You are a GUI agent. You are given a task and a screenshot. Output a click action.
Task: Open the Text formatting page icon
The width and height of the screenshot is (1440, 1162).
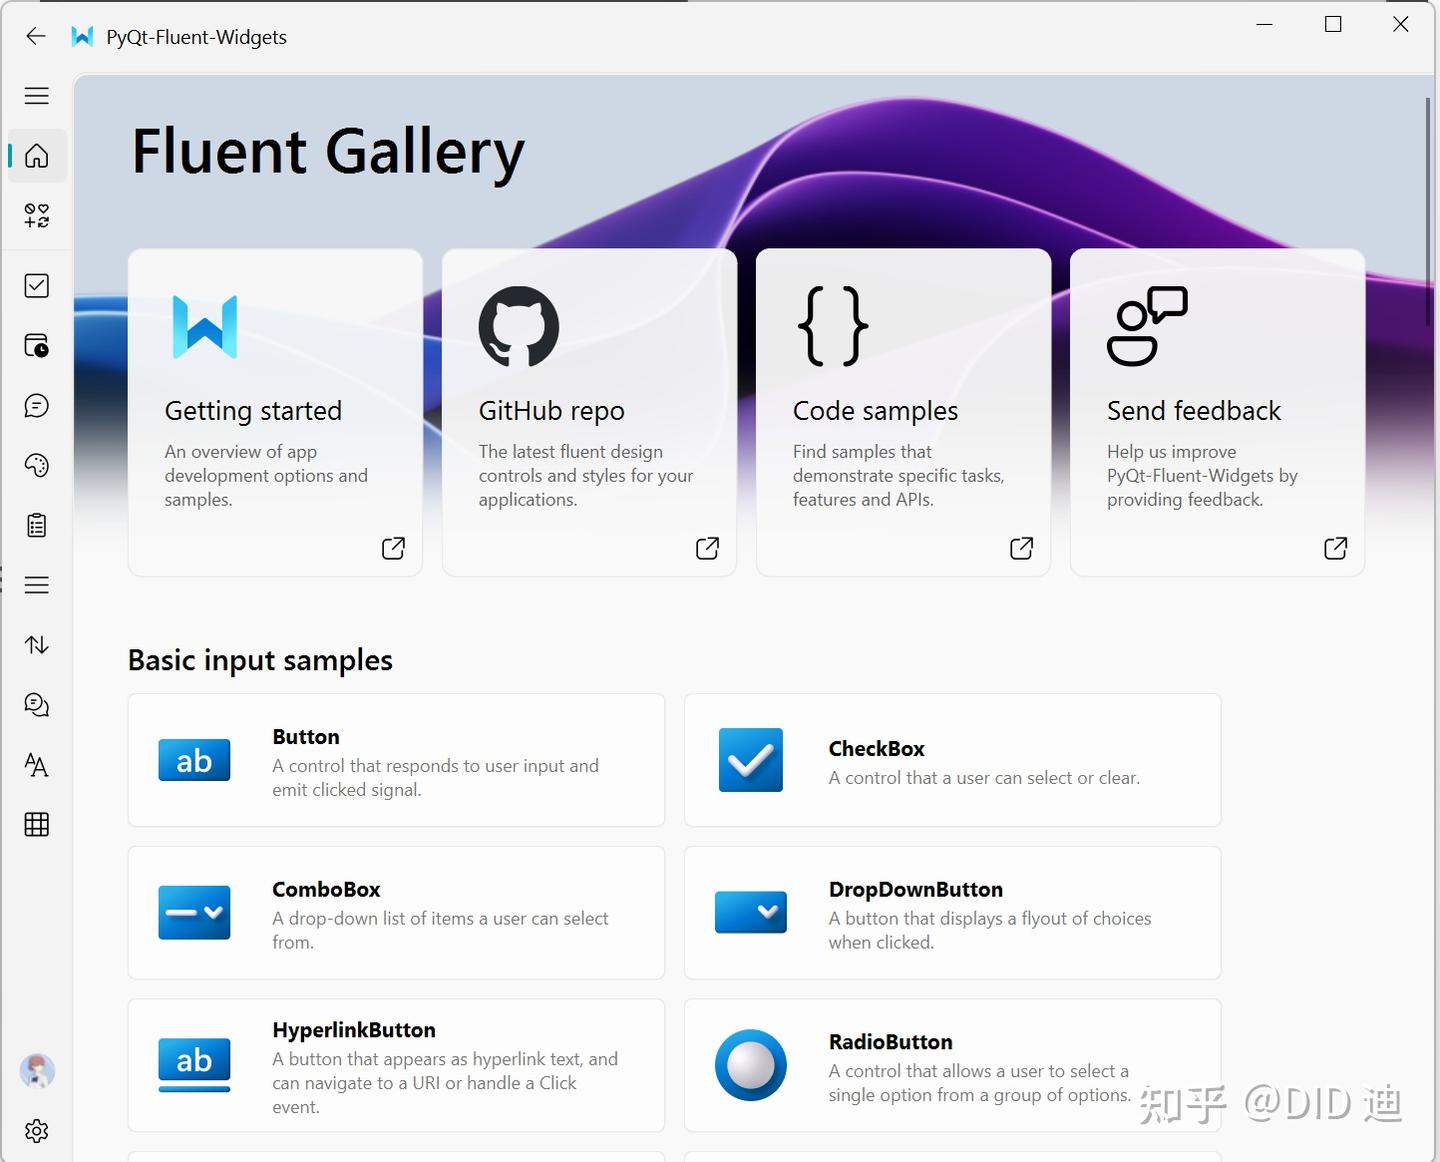36,765
